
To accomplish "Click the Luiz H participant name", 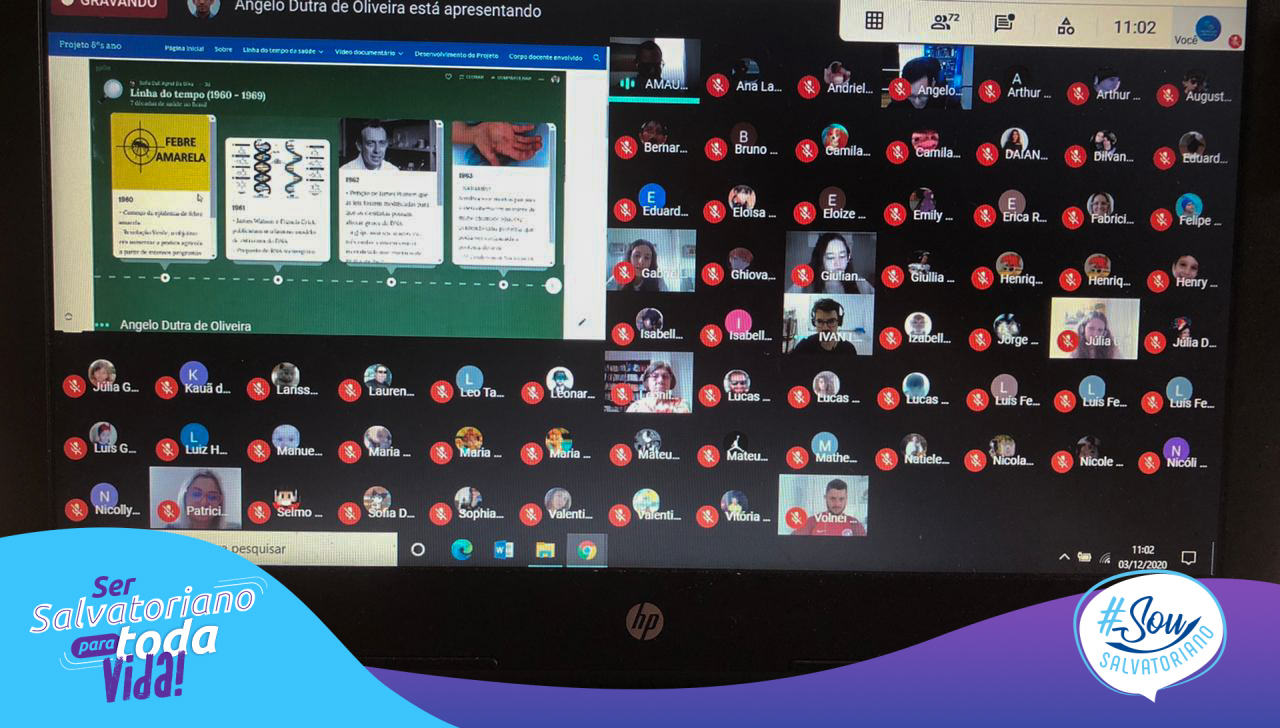I will coord(206,450).
